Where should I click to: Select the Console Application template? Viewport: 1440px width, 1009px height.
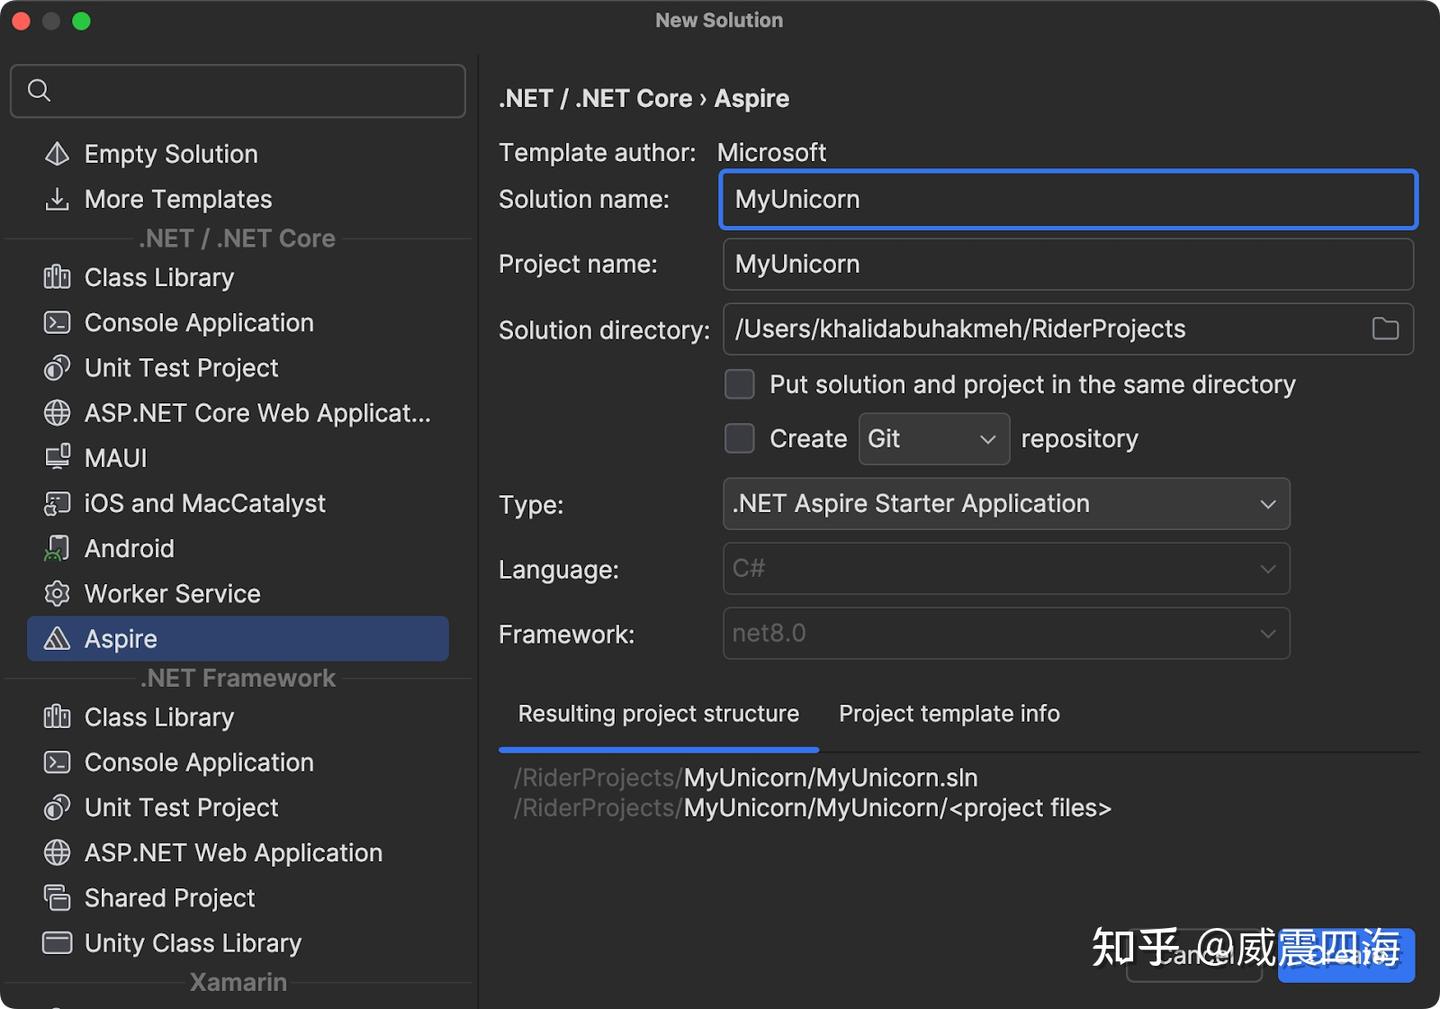[197, 322]
